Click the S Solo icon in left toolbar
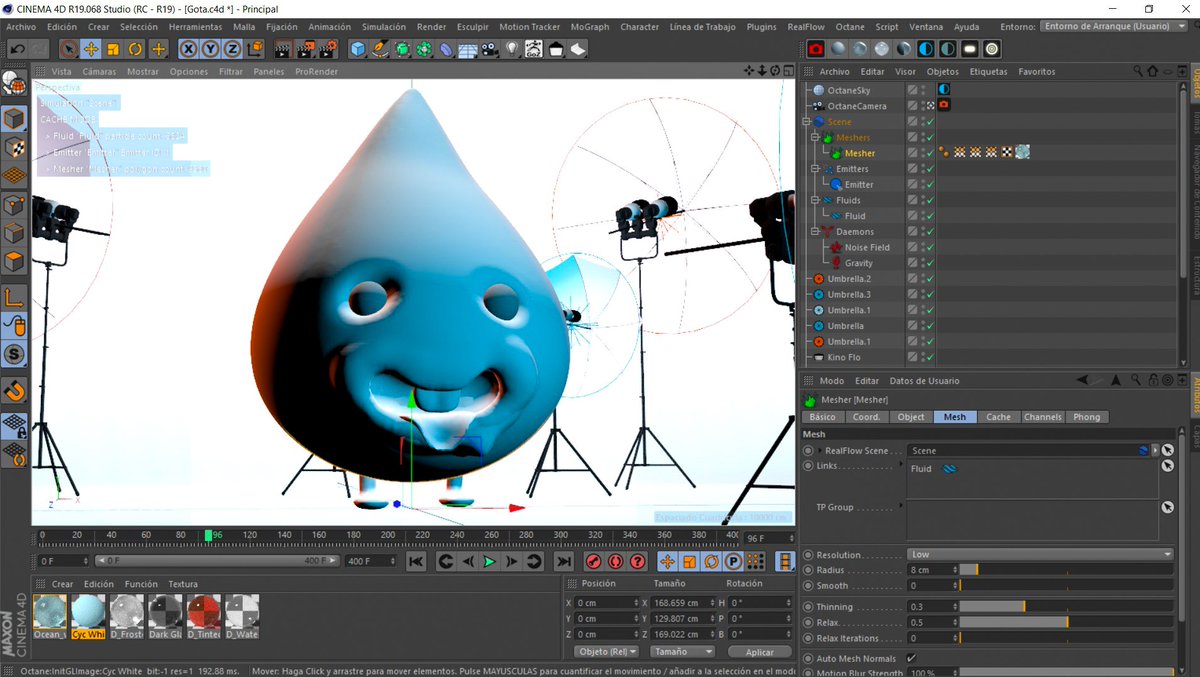Image resolution: width=1200 pixels, height=677 pixels. click(14, 354)
